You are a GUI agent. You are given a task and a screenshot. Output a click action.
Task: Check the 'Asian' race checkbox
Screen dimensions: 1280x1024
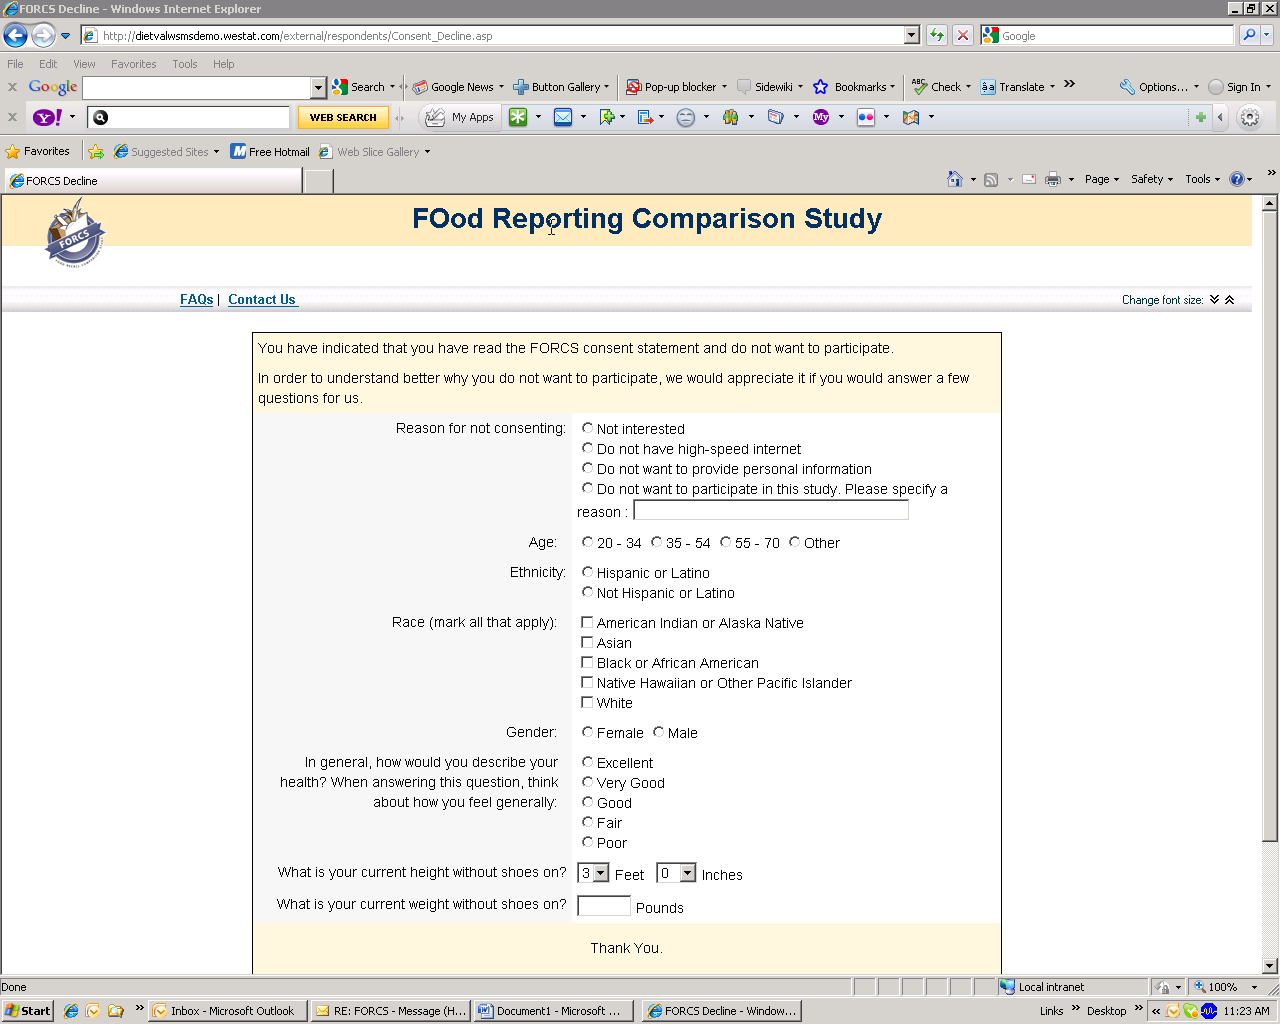coord(587,642)
